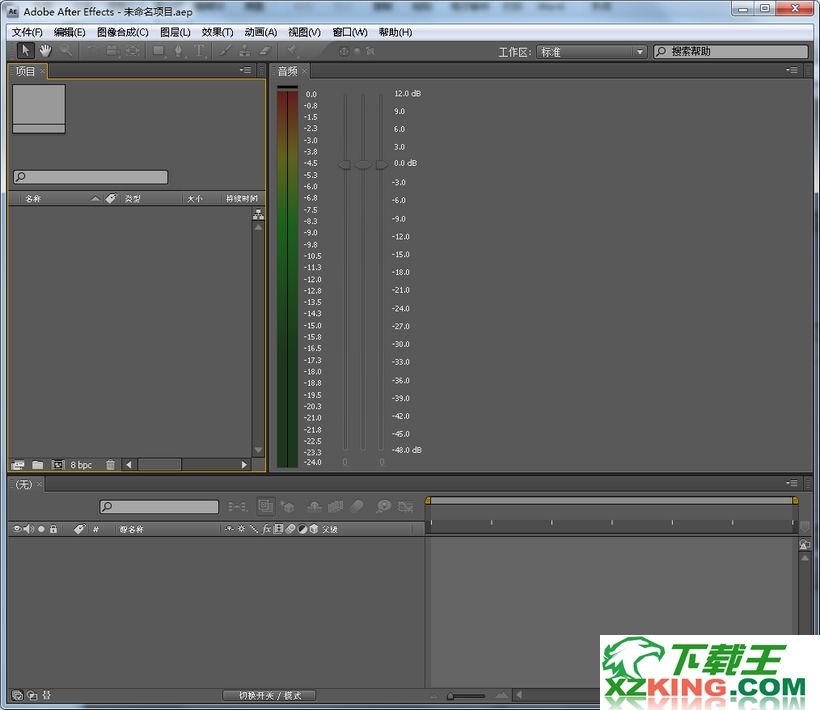
Task: Select the Clone Stamp tool
Action: 245,51
